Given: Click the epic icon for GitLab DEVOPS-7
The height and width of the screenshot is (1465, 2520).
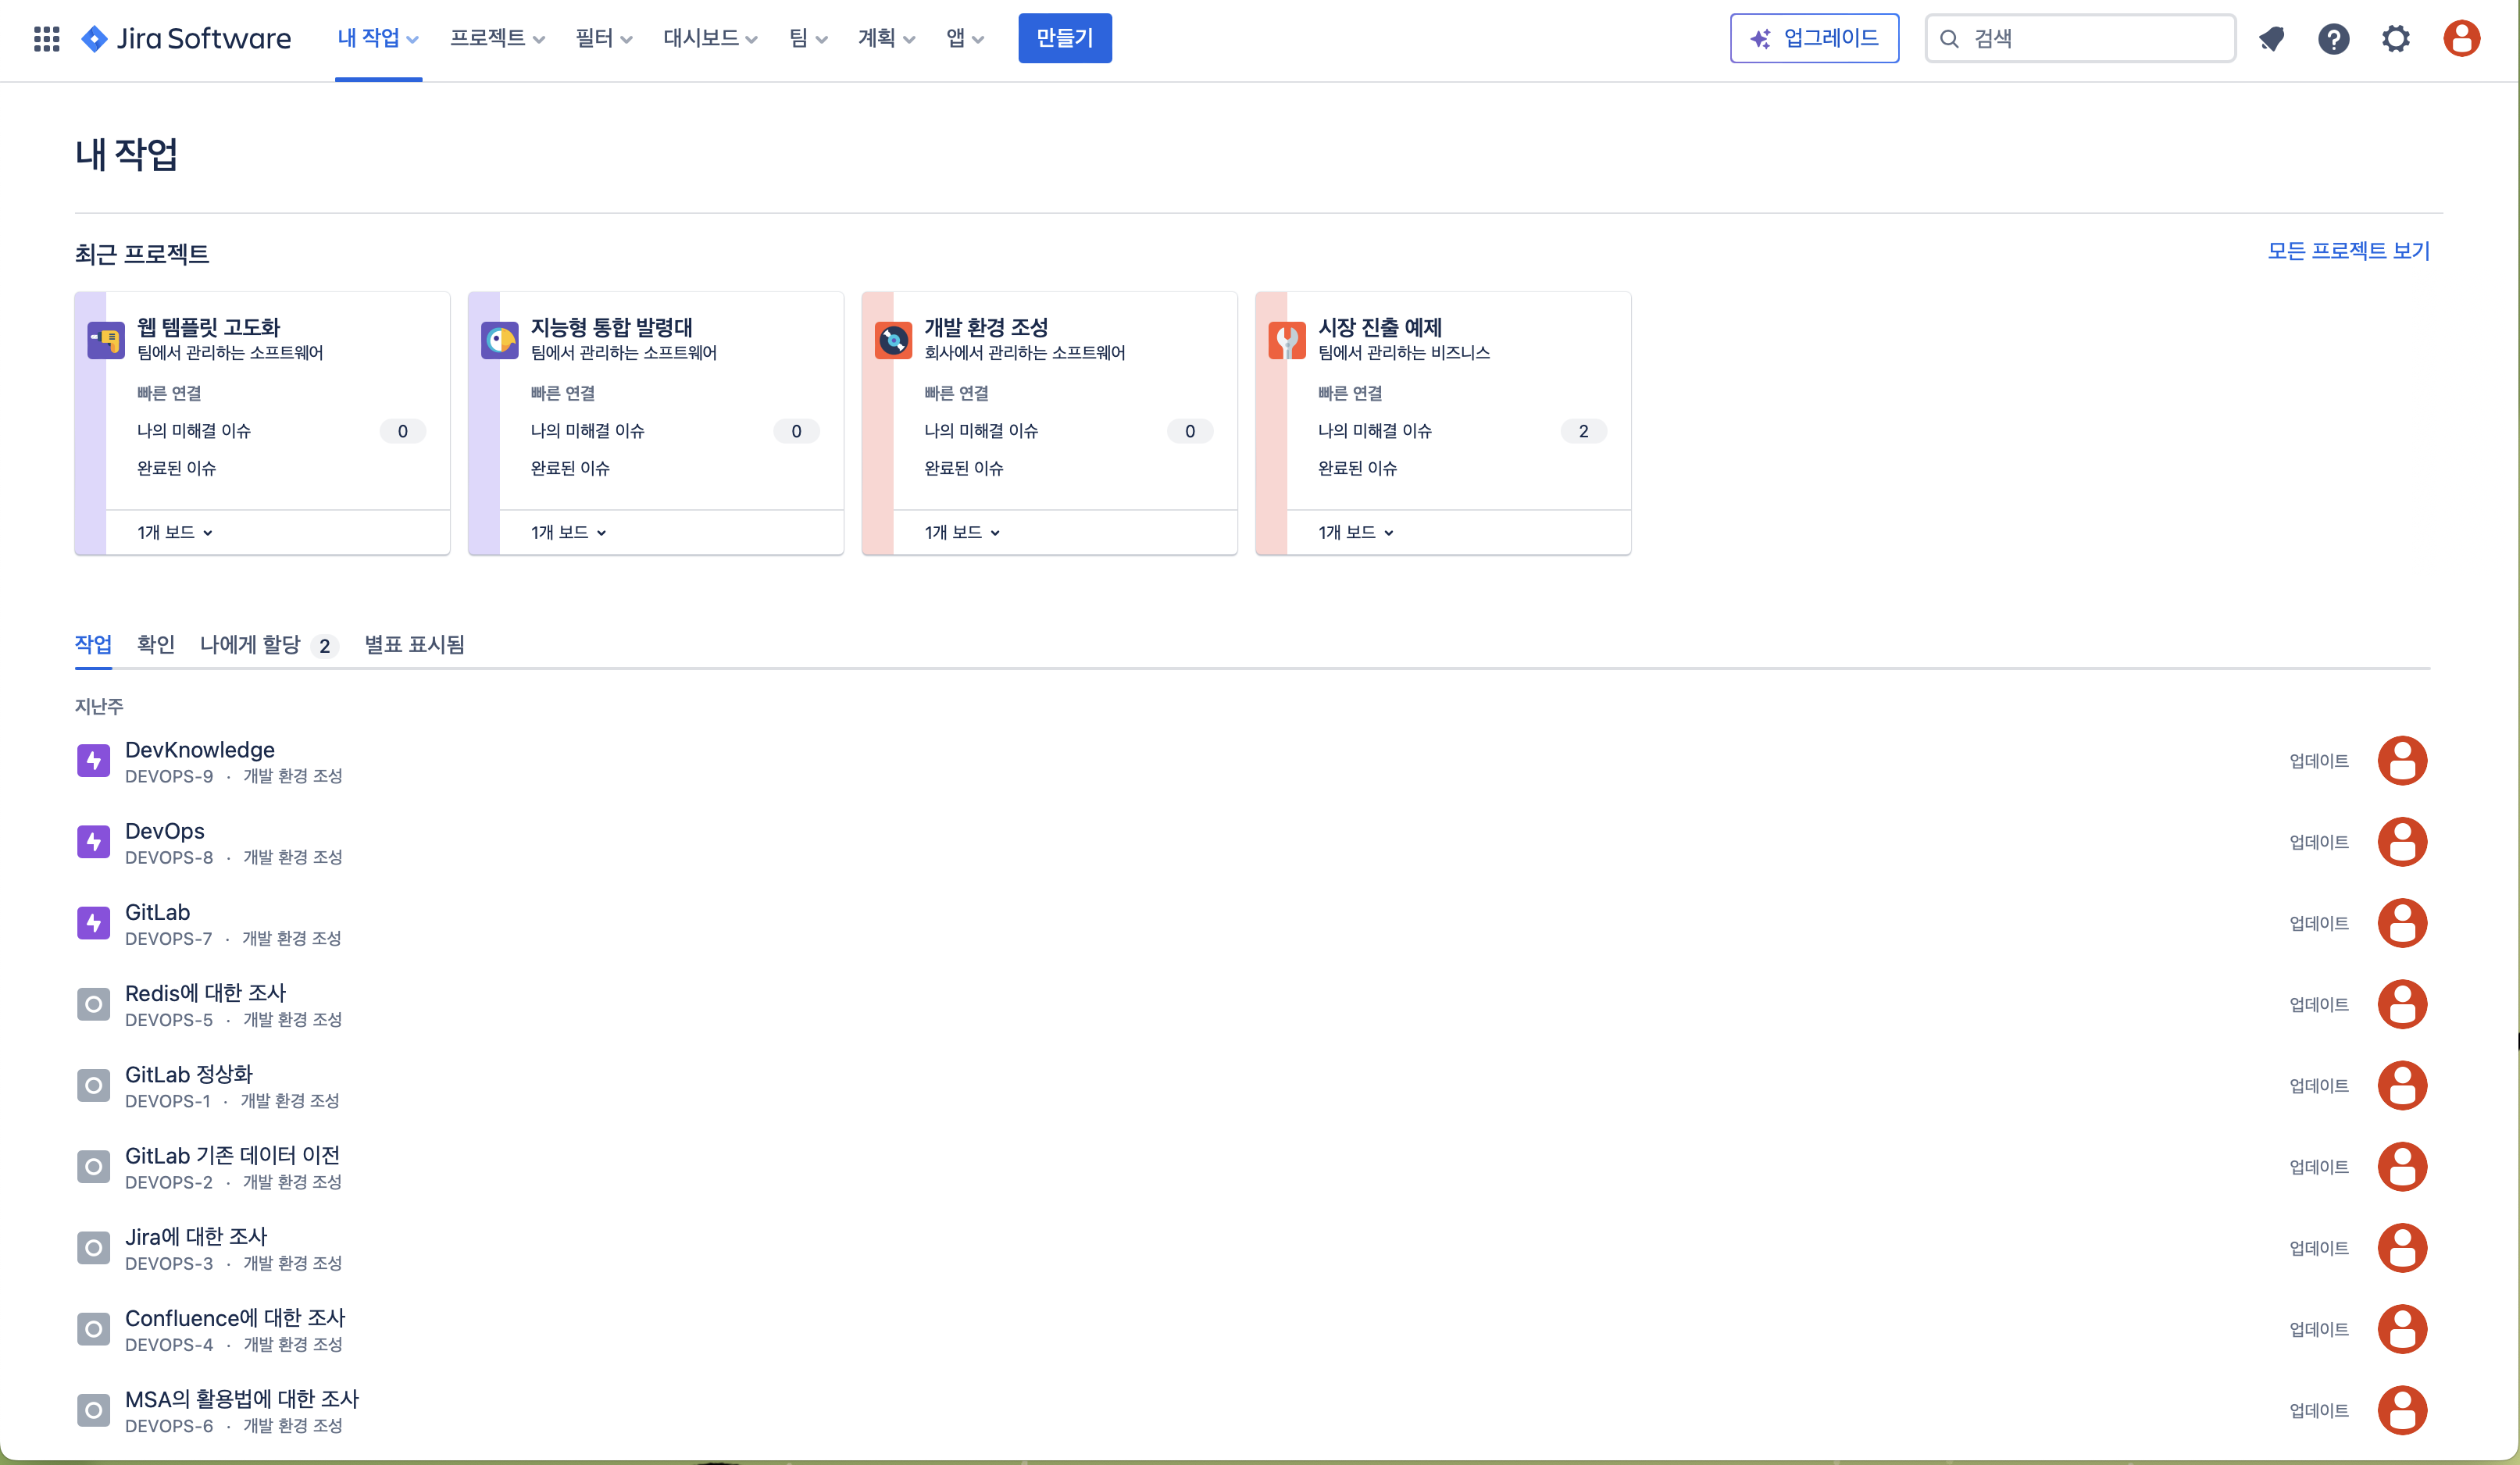Looking at the screenshot, I should (94, 923).
